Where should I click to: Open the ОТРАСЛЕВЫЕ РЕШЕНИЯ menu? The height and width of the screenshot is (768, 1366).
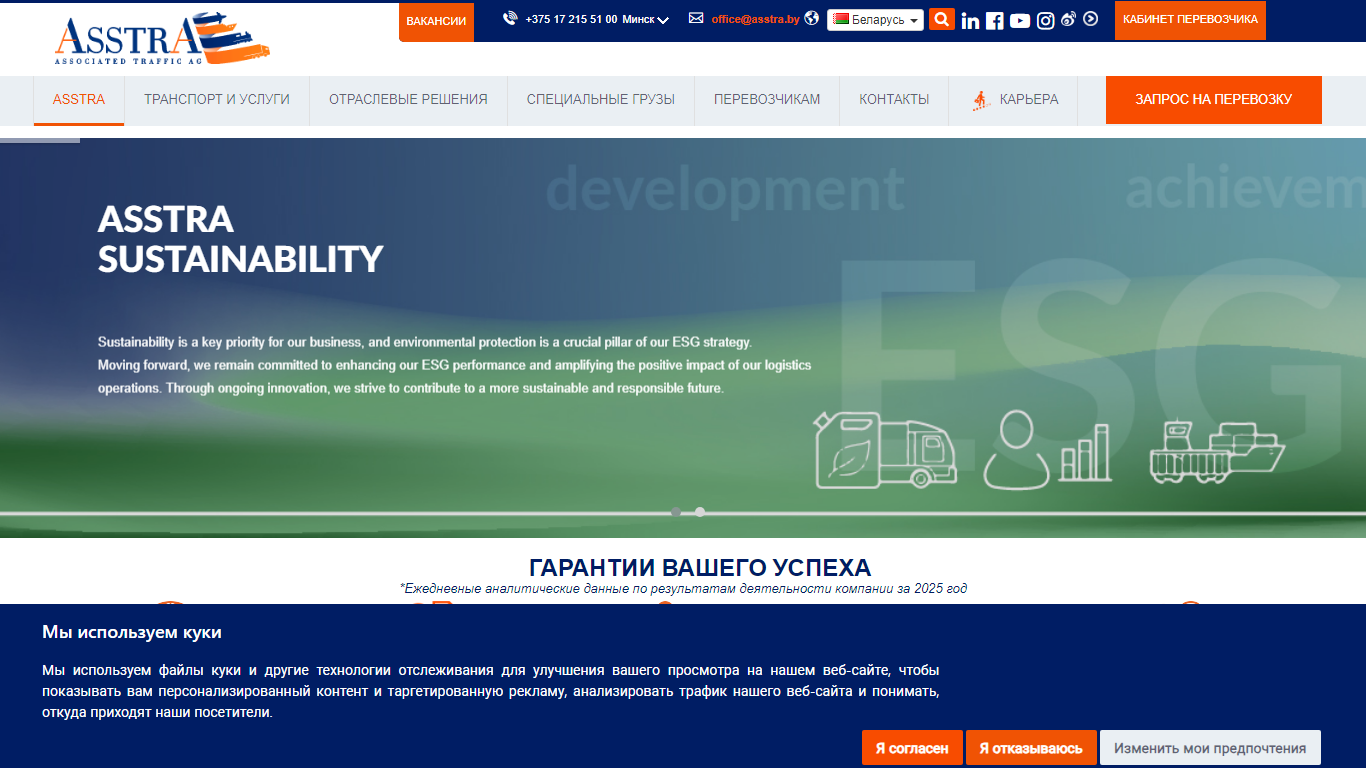pyautogui.click(x=408, y=100)
